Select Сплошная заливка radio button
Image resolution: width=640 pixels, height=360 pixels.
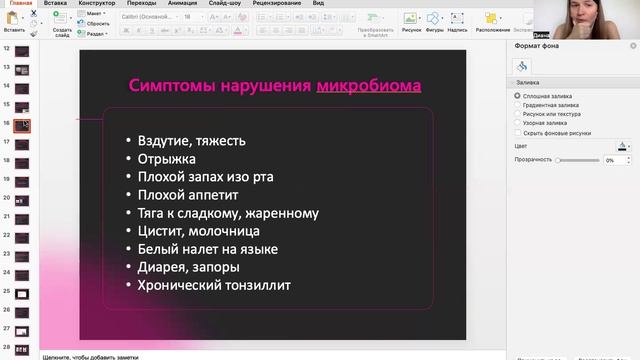(517, 96)
